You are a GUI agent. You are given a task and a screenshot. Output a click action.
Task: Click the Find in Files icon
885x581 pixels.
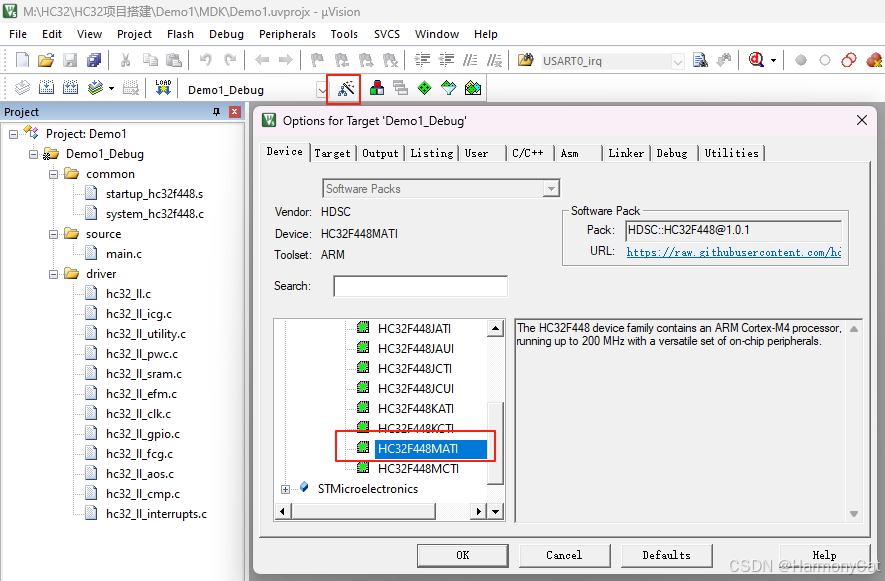pyautogui.click(x=700, y=60)
